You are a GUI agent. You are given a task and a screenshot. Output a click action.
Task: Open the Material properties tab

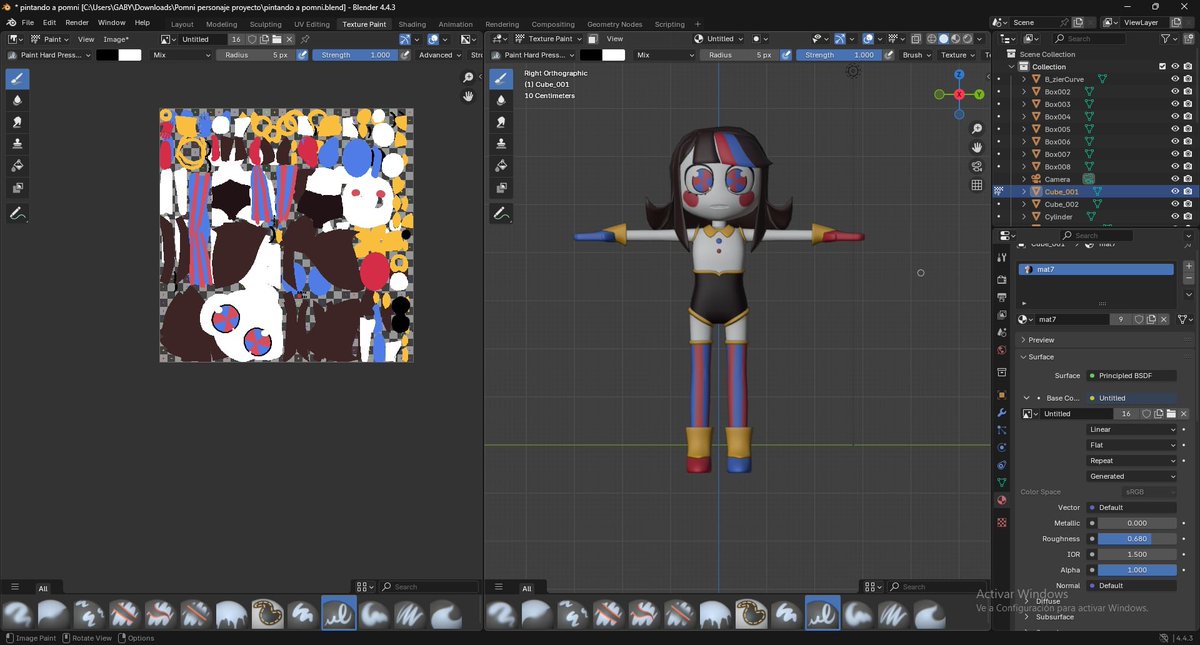tap(1002, 500)
